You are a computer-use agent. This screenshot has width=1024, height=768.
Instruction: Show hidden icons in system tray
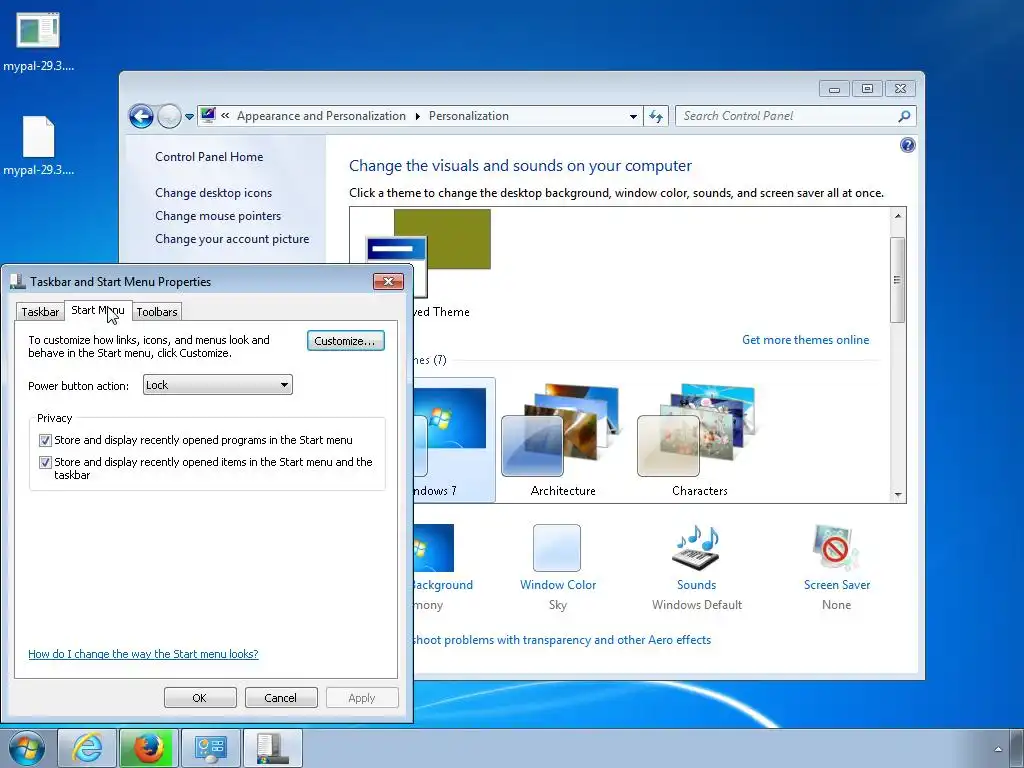tap(997, 748)
